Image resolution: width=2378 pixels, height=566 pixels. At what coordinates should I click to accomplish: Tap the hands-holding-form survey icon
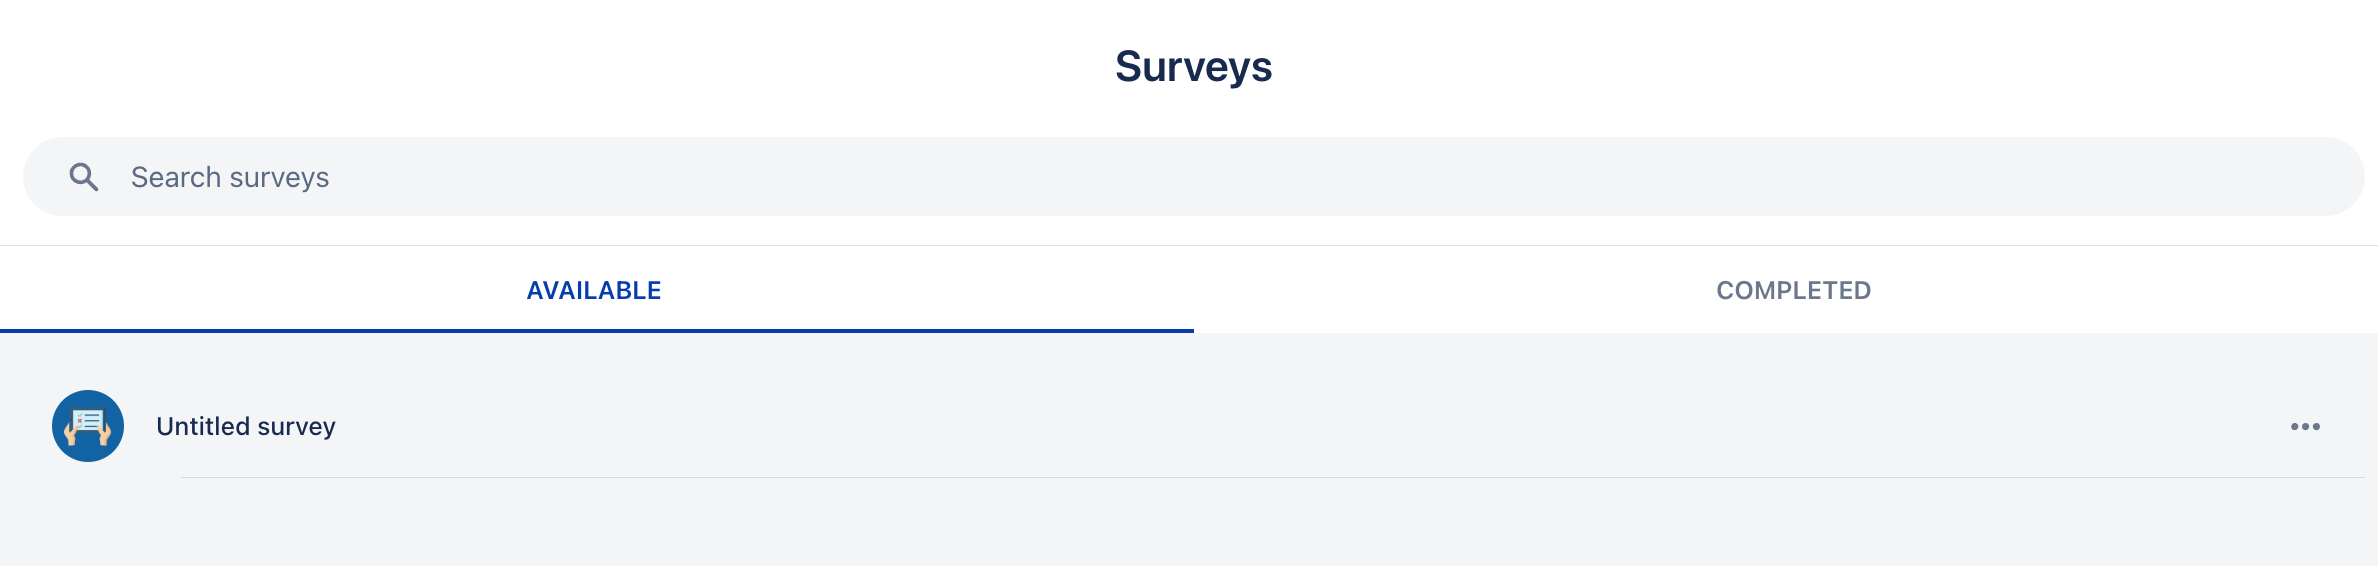[88, 426]
